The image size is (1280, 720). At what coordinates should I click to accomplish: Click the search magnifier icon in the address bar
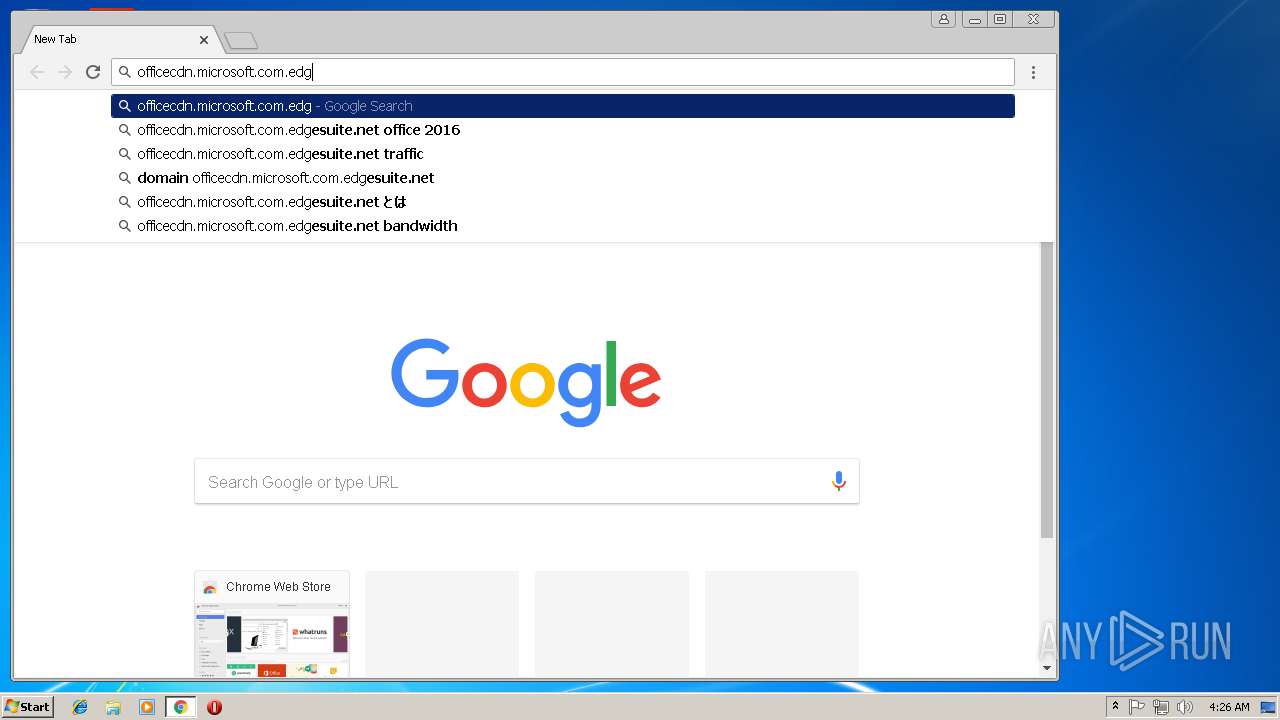pyautogui.click(x=125, y=72)
